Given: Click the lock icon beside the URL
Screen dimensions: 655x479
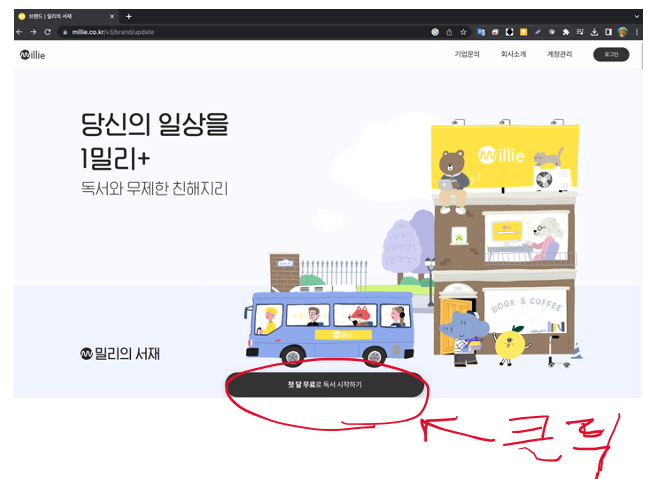Looking at the screenshot, I should [x=65, y=32].
